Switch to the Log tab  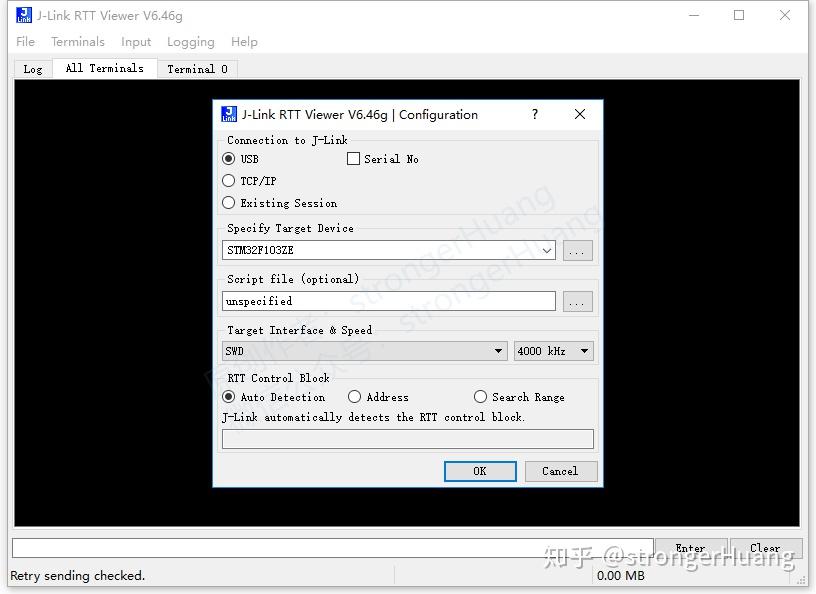pyautogui.click(x=32, y=68)
